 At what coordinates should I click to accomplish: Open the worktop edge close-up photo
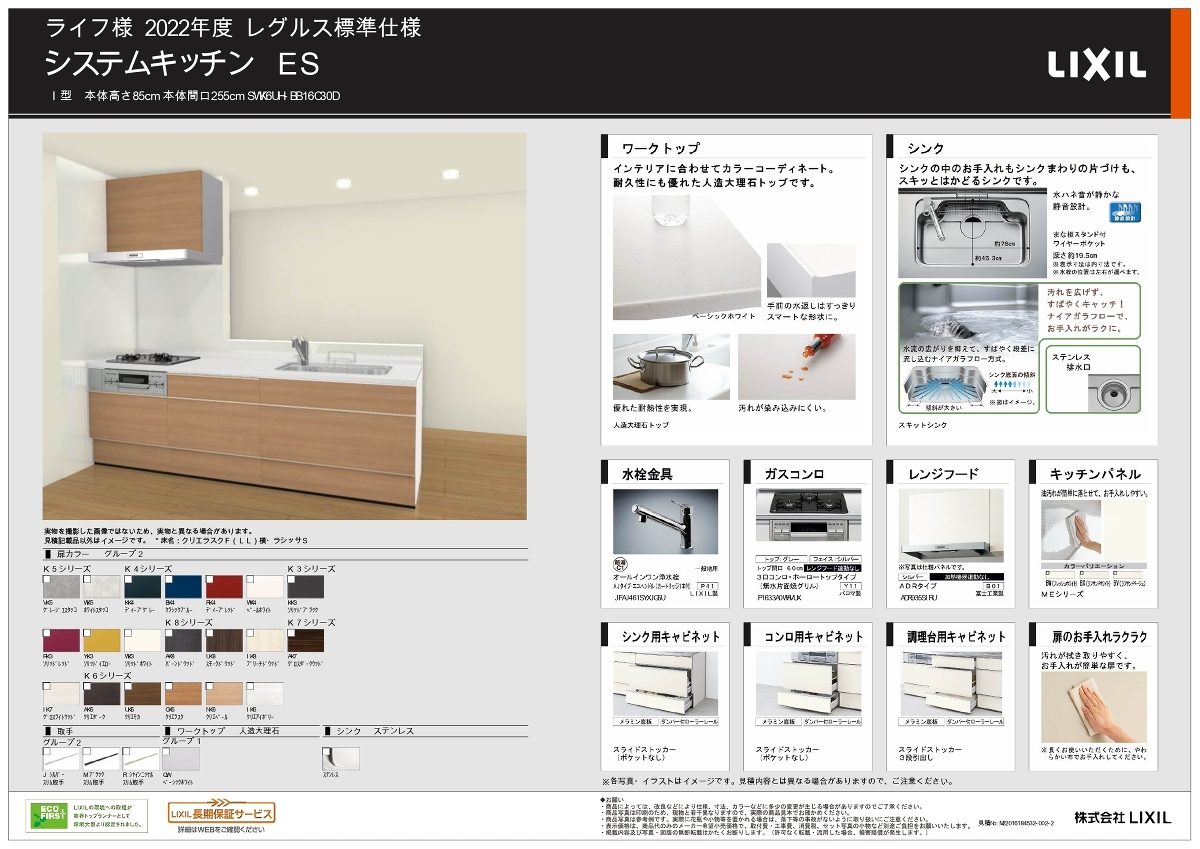811,270
